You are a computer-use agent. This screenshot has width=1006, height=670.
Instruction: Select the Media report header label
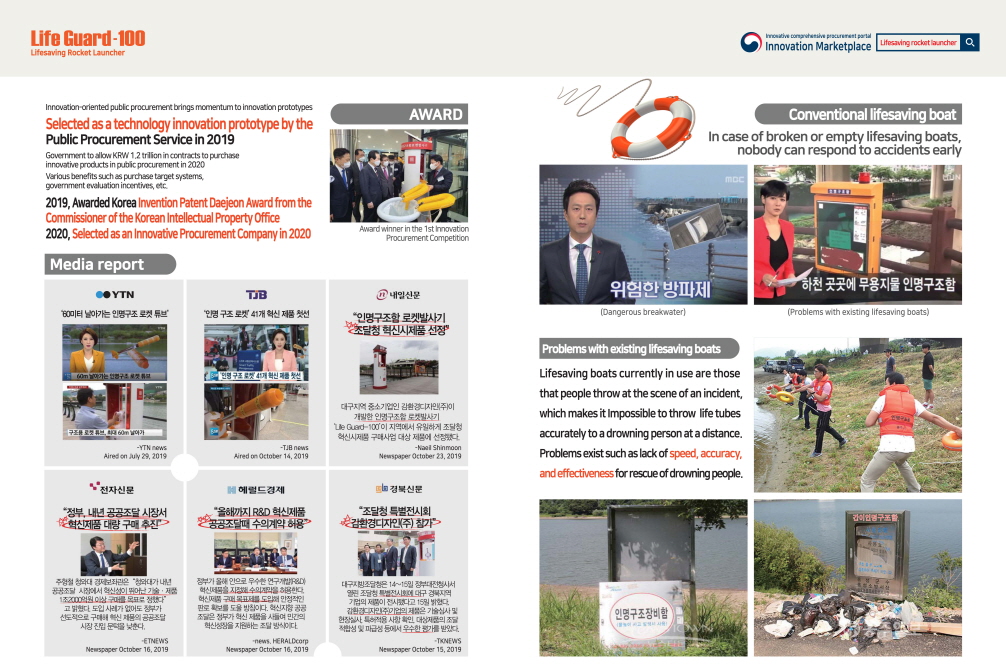coord(110,264)
